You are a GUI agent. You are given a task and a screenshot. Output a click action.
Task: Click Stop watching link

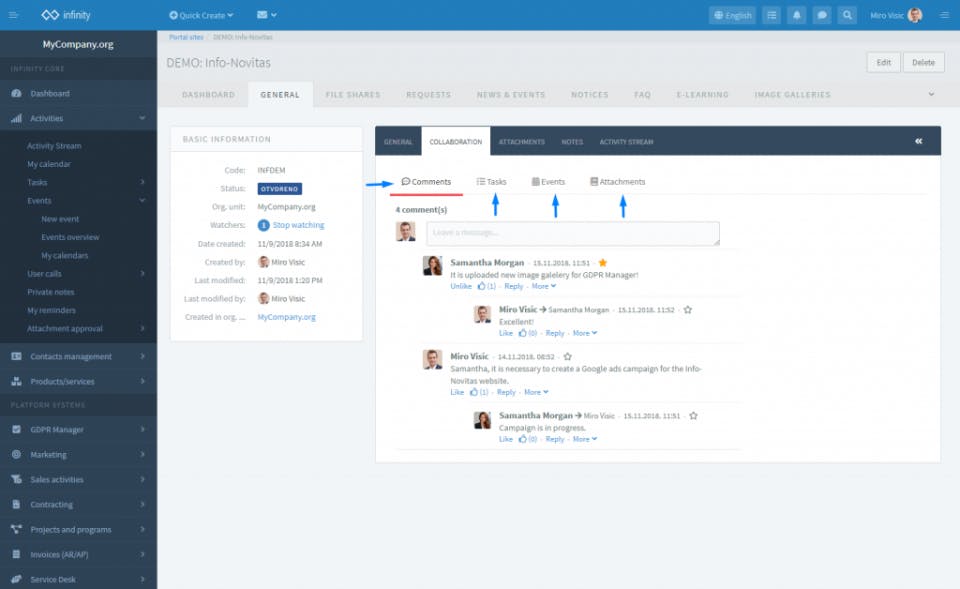tap(298, 225)
